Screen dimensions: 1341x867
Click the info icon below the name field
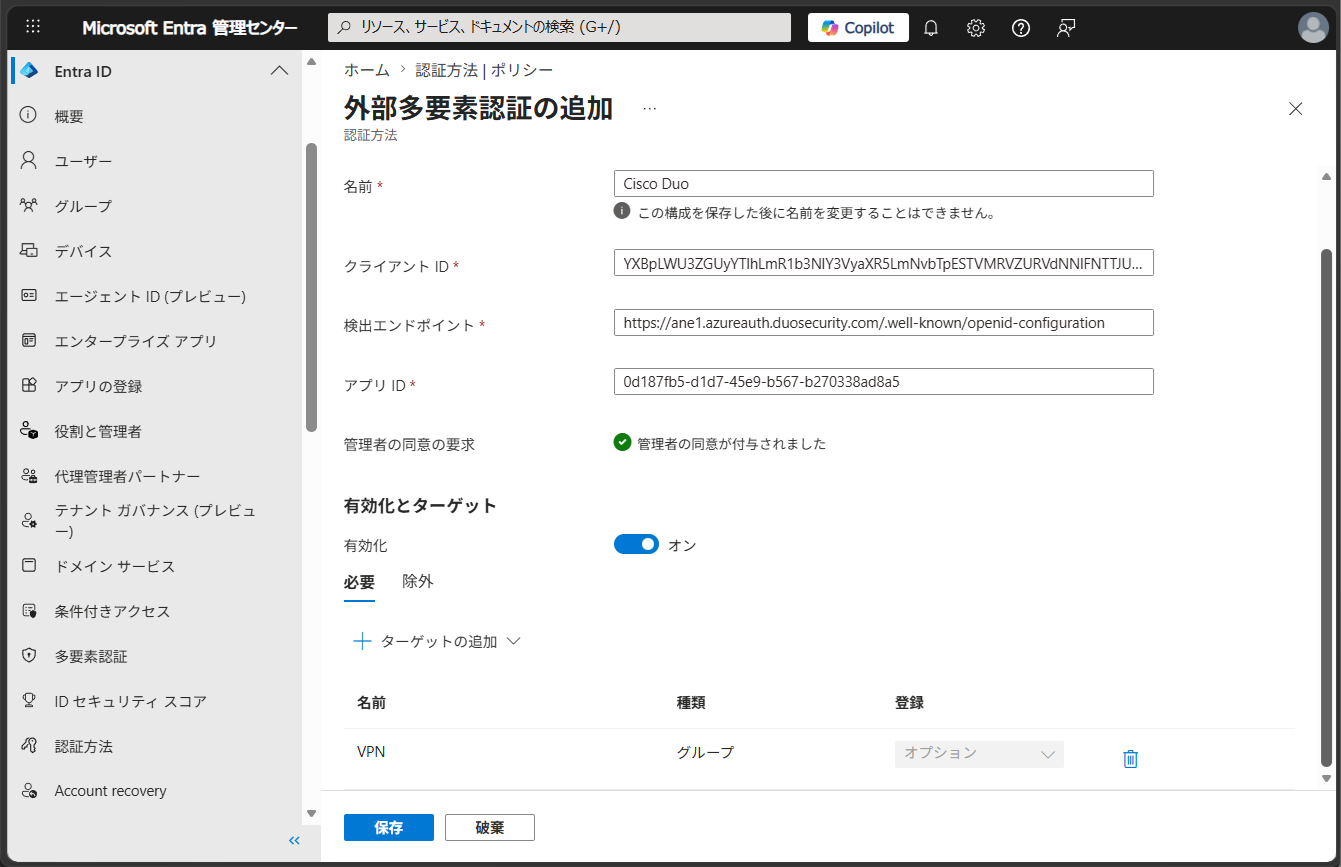click(622, 211)
